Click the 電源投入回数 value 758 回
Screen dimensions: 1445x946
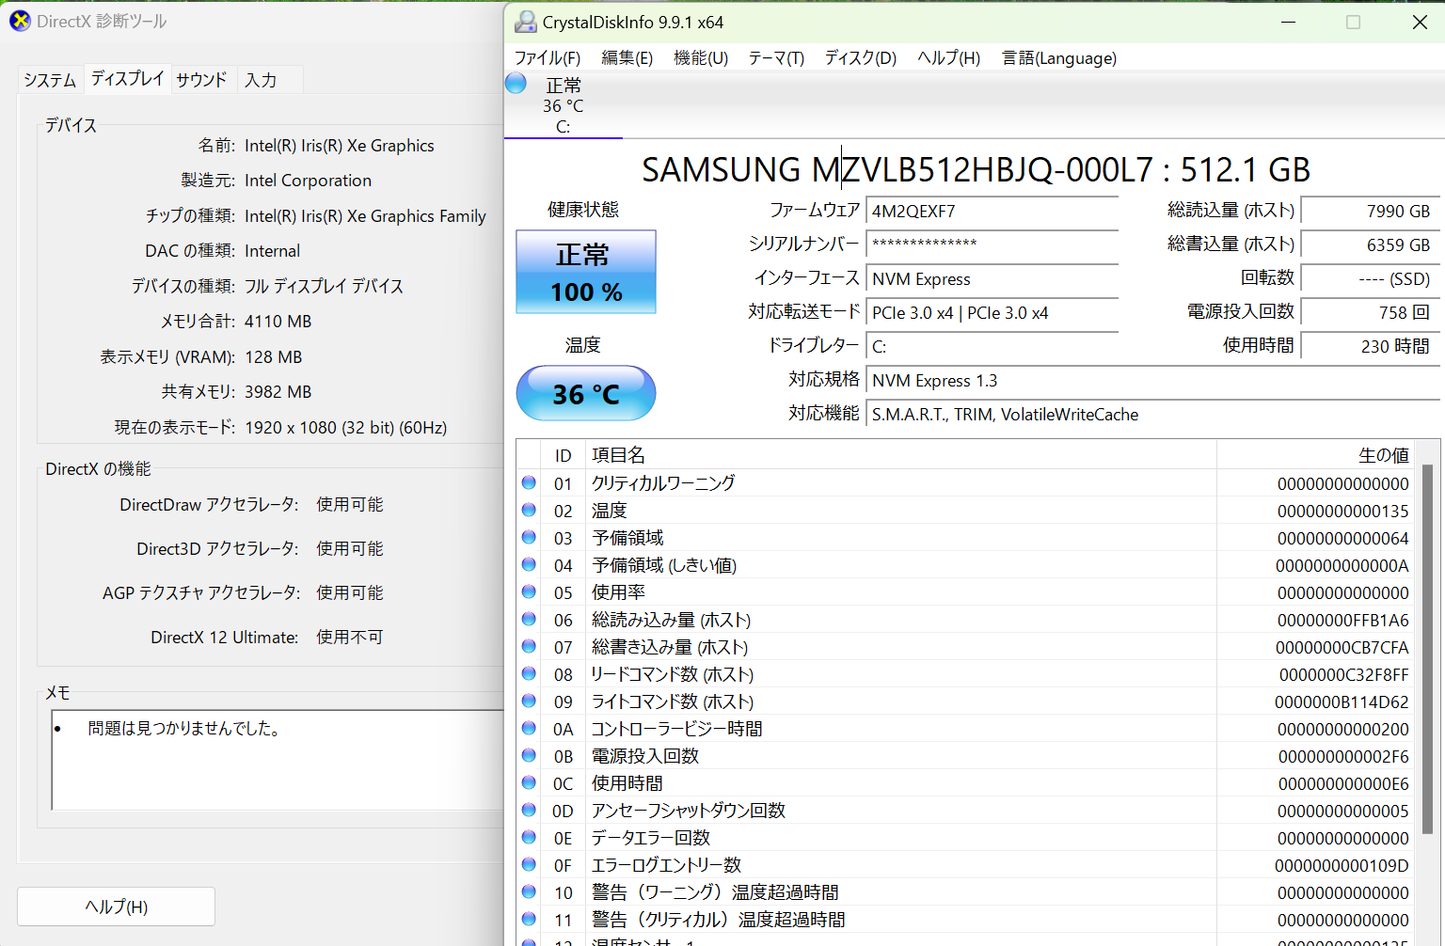(1370, 313)
